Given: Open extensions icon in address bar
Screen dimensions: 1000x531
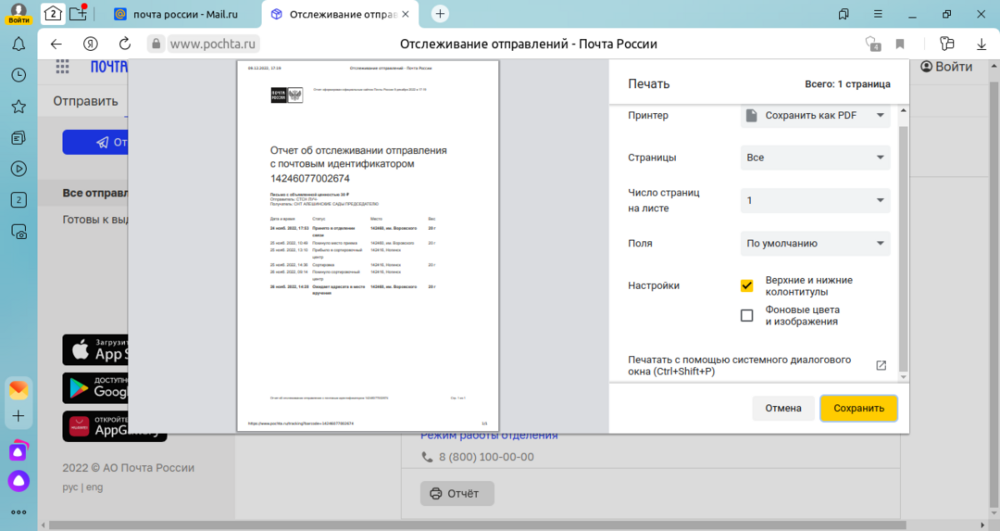Looking at the screenshot, I should [947, 44].
